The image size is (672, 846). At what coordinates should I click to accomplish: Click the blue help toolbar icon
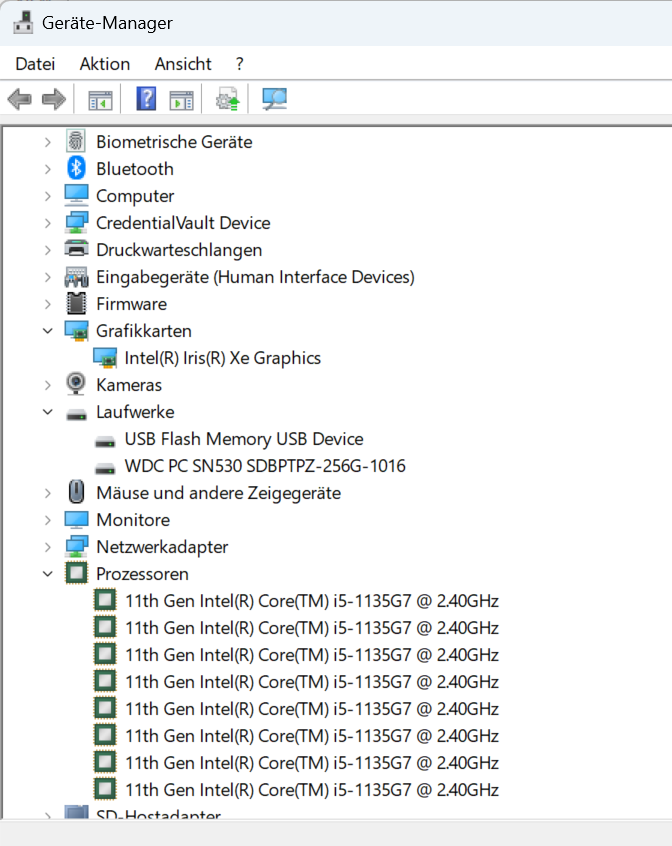pyautogui.click(x=146, y=99)
